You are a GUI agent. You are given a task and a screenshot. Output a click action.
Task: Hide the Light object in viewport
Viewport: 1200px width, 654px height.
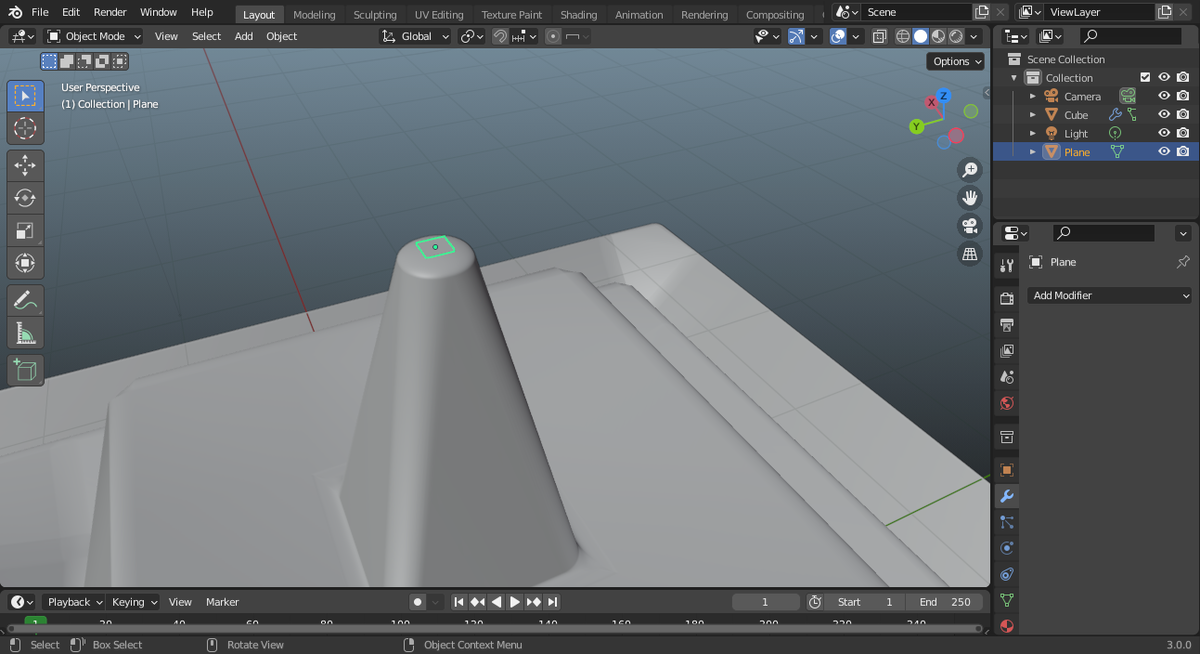(x=1164, y=133)
